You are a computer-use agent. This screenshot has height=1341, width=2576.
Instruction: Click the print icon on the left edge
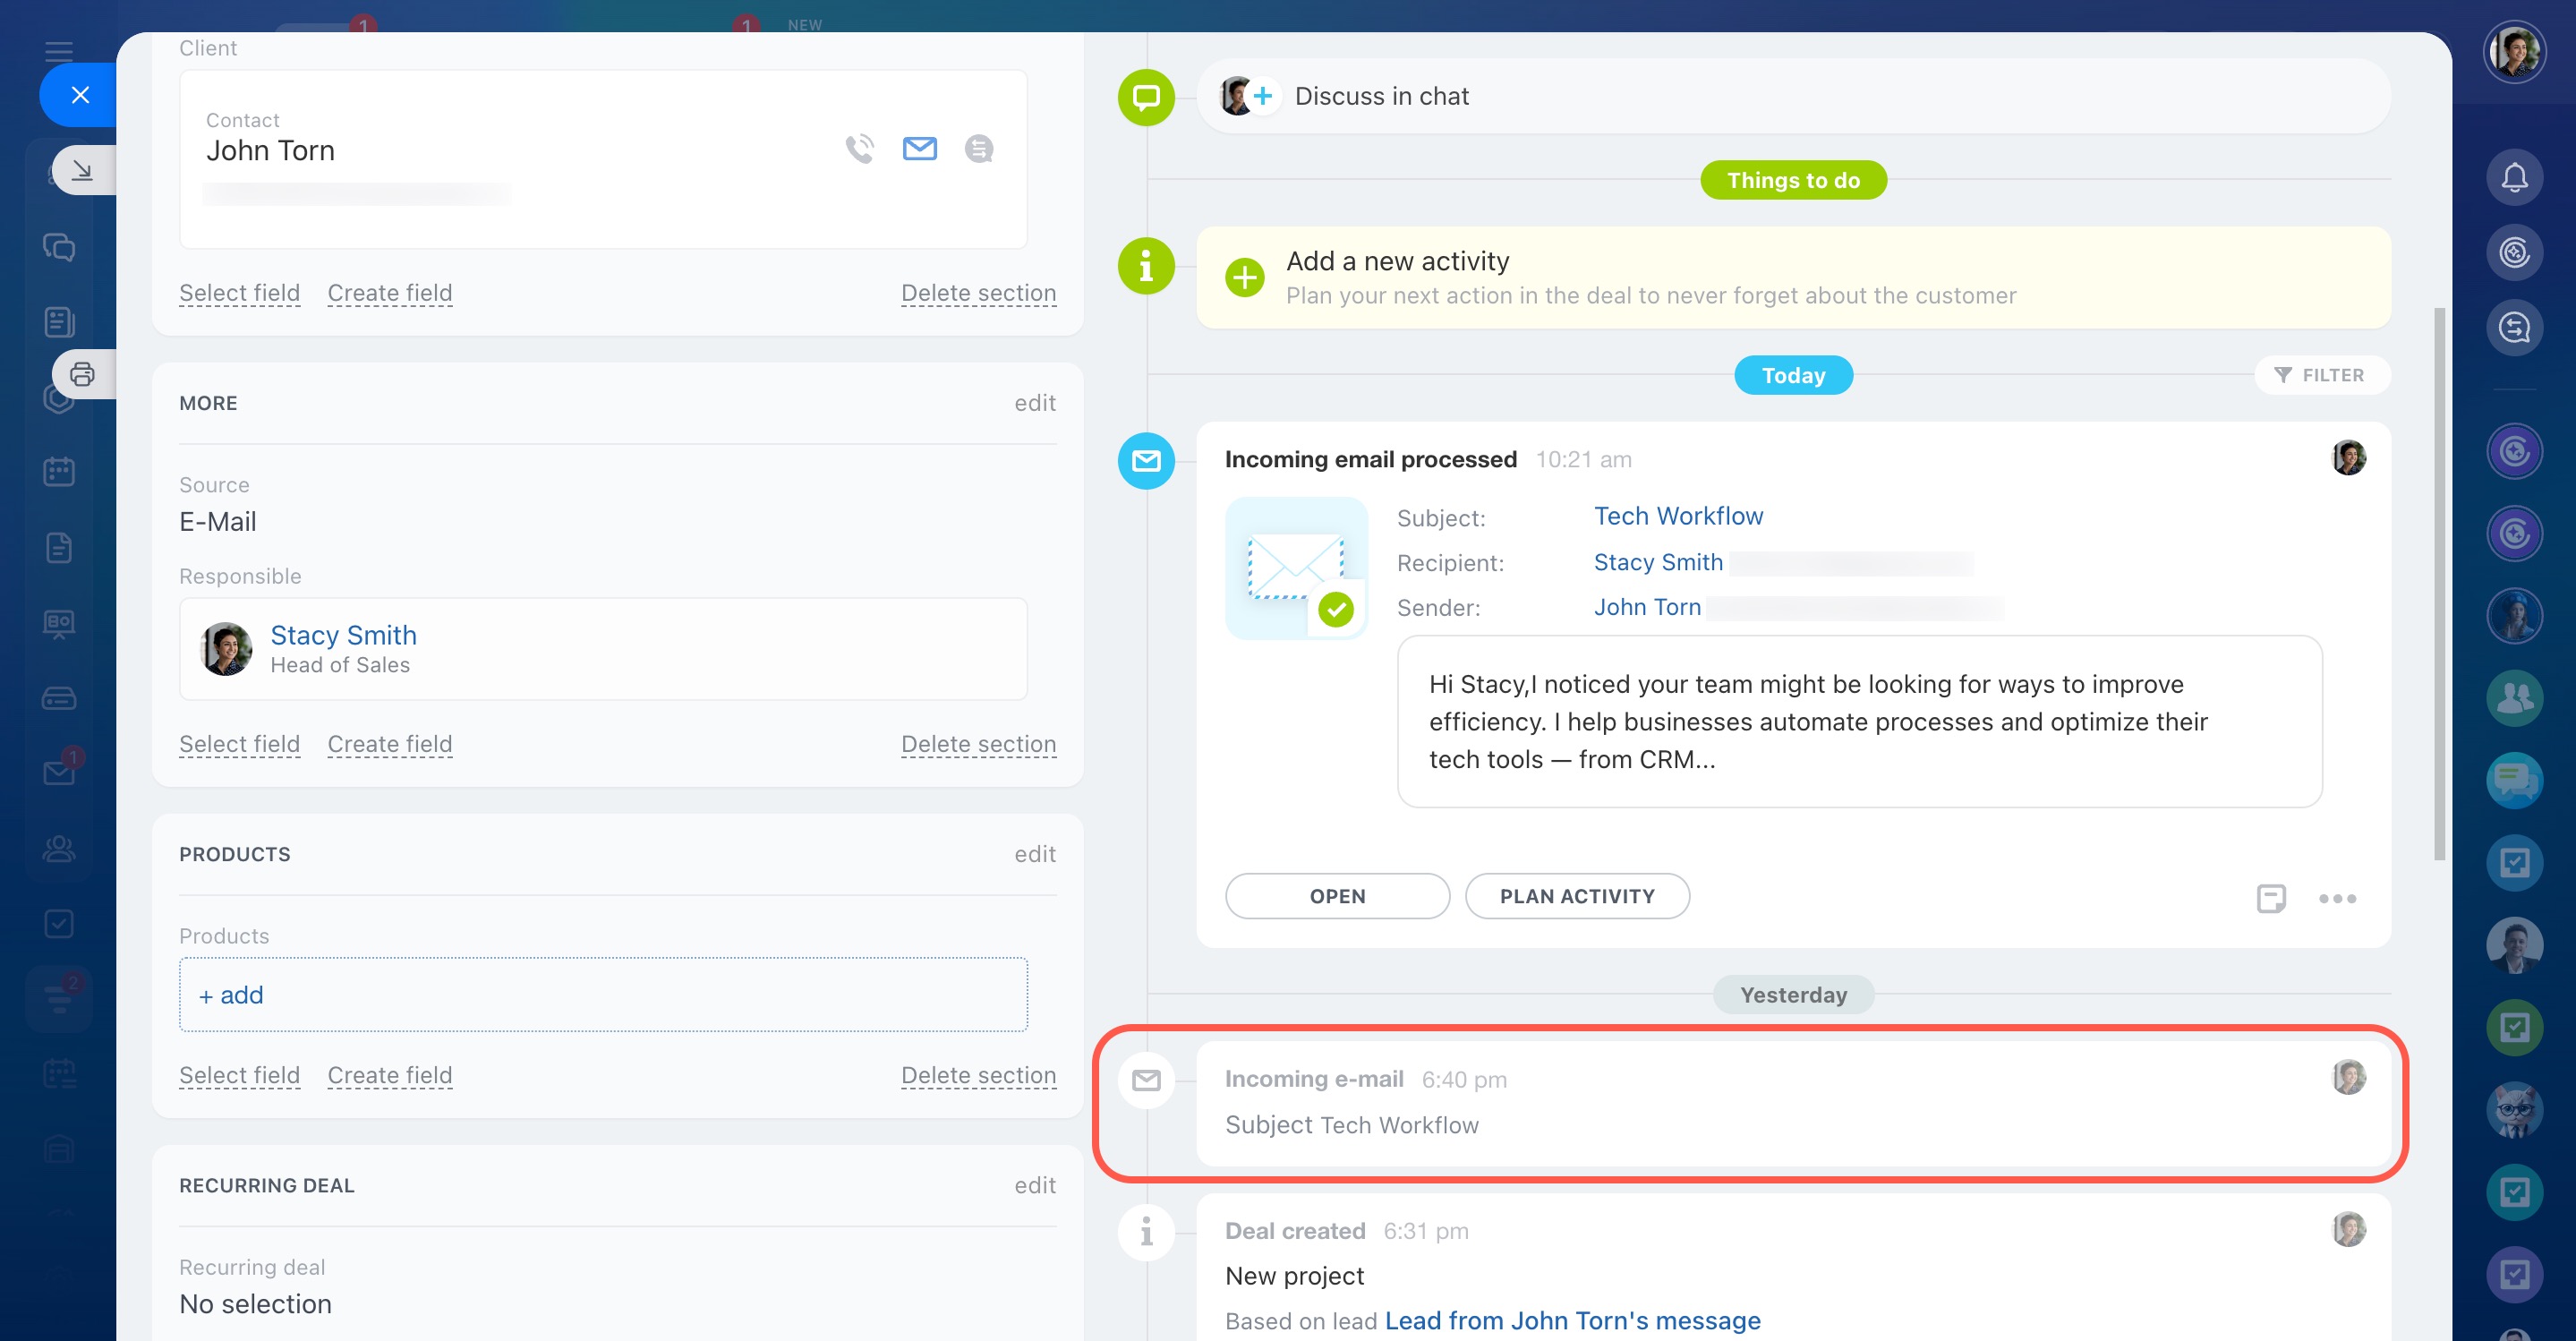coord(82,374)
